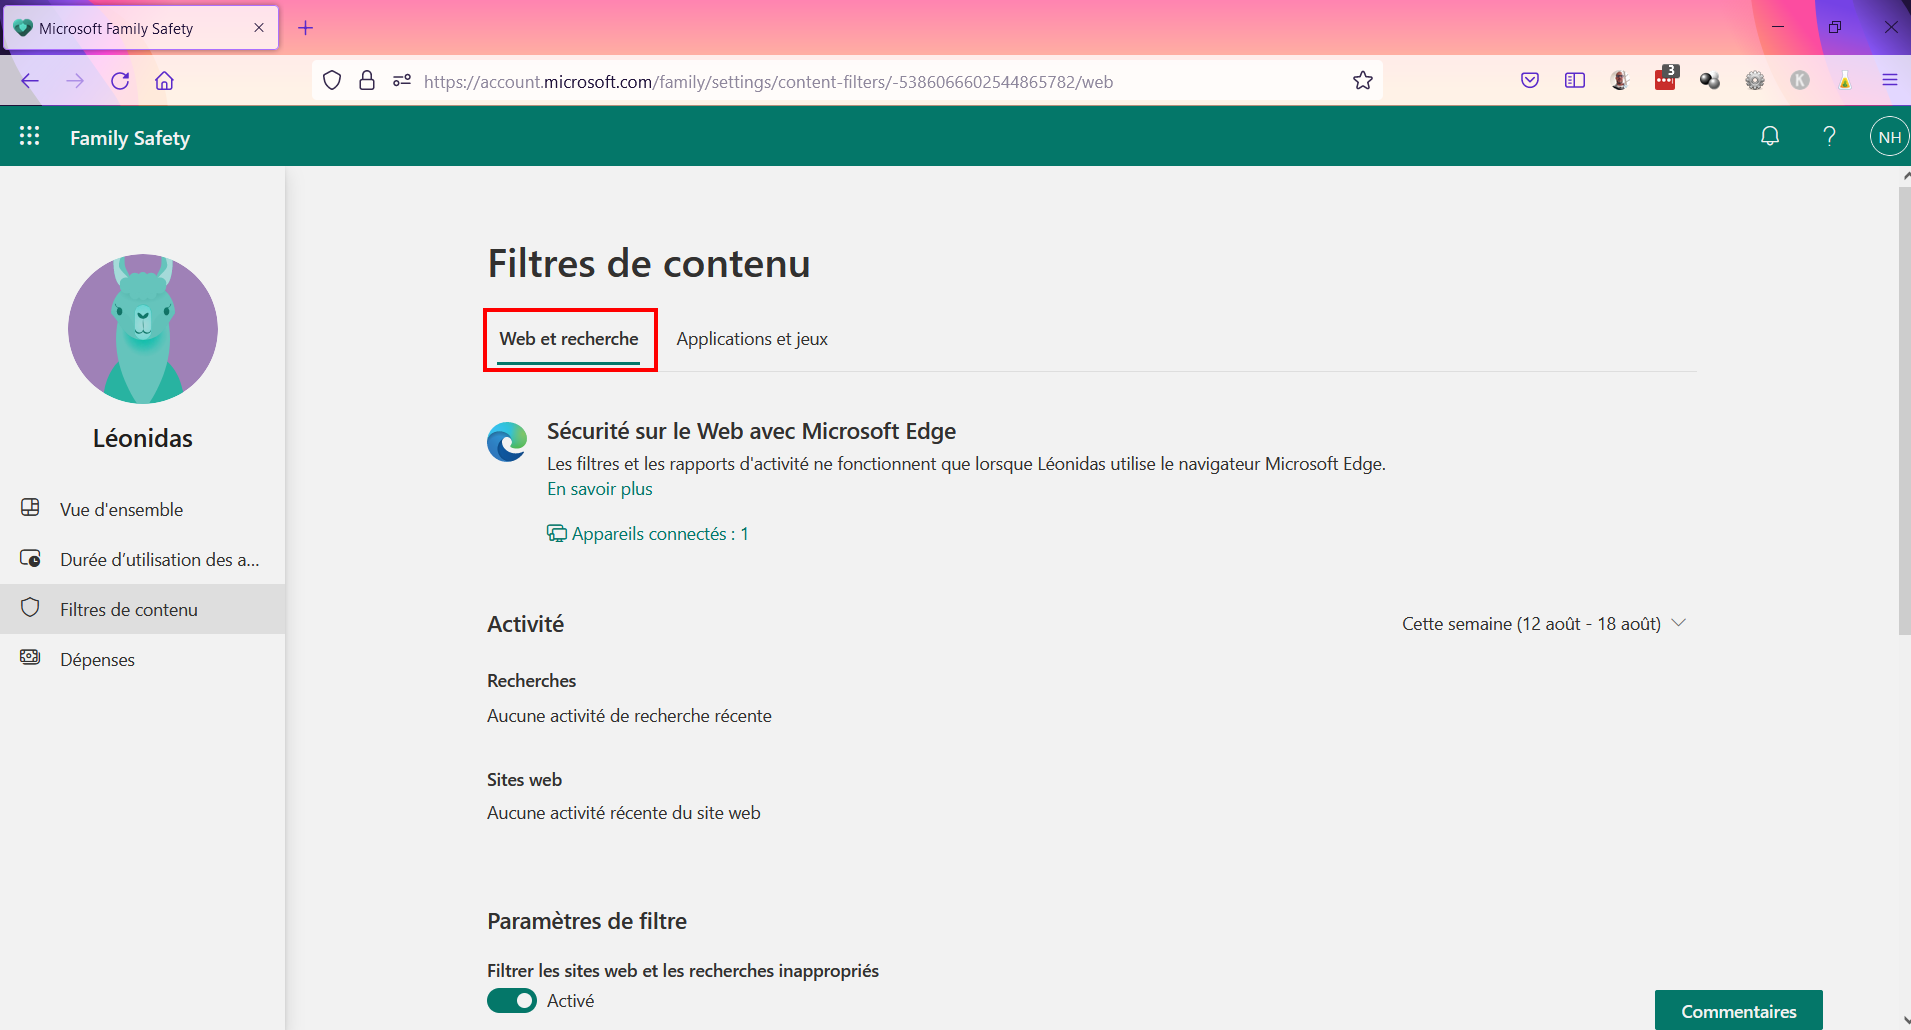The image size is (1911, 1030).
Task: Click Léonidas llama profile picture
Action: 143,329
